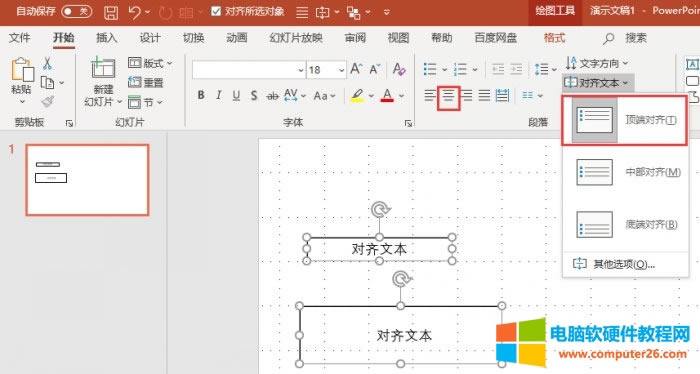
Task: Uncheck the 对齐所选对象 checkbox
Action: 216,12
